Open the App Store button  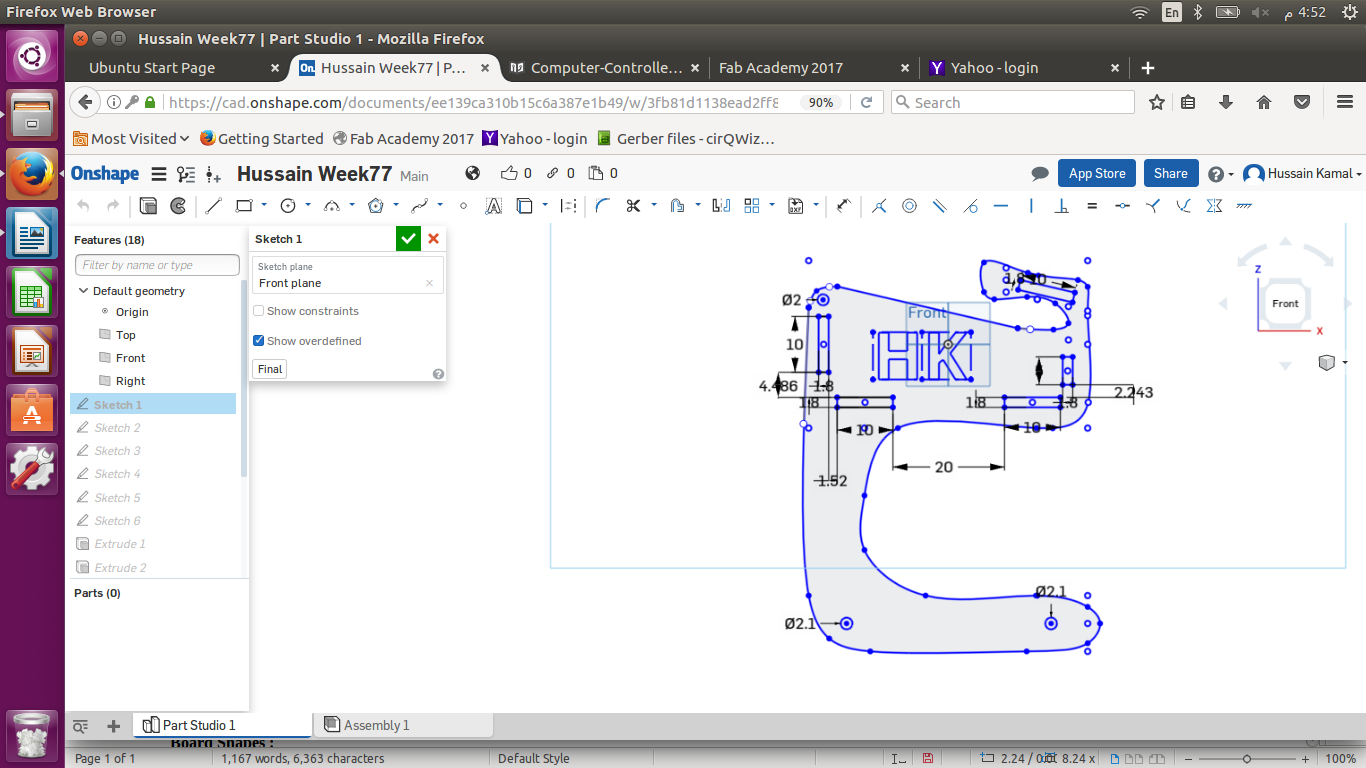click(1097, 173)
